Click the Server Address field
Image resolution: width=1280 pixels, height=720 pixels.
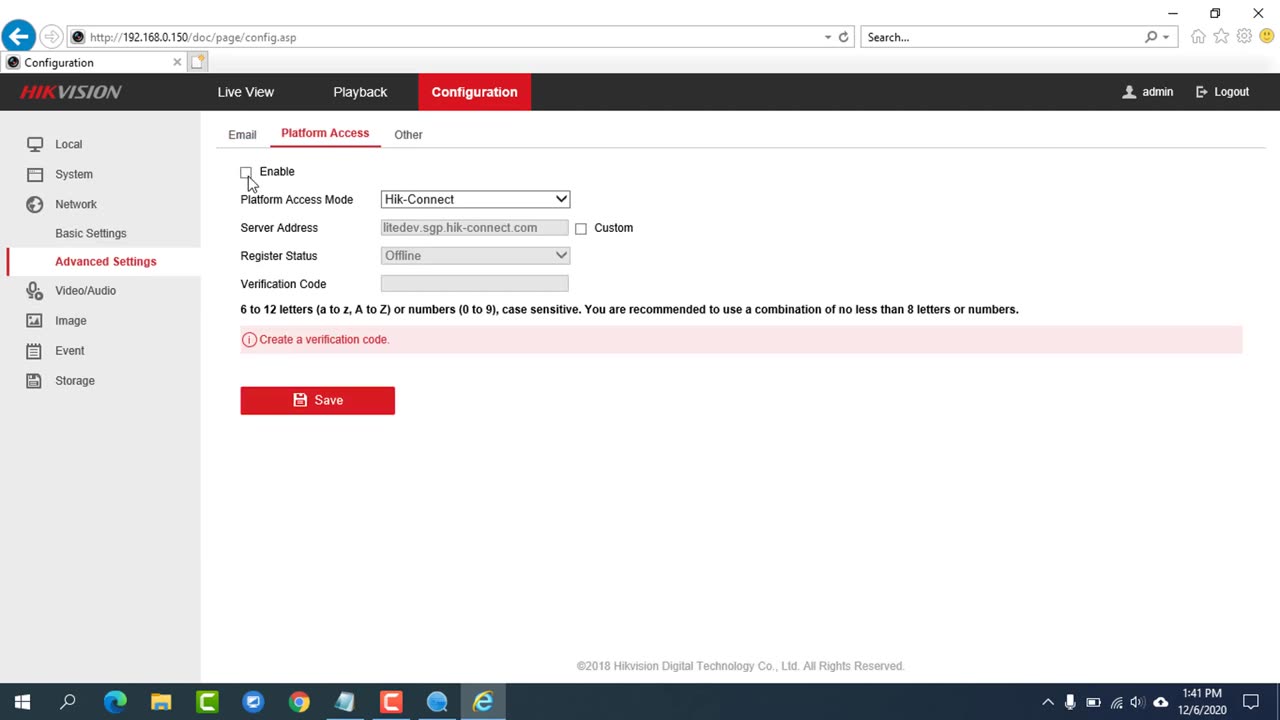pyautogui.click(x=474, y=228)
